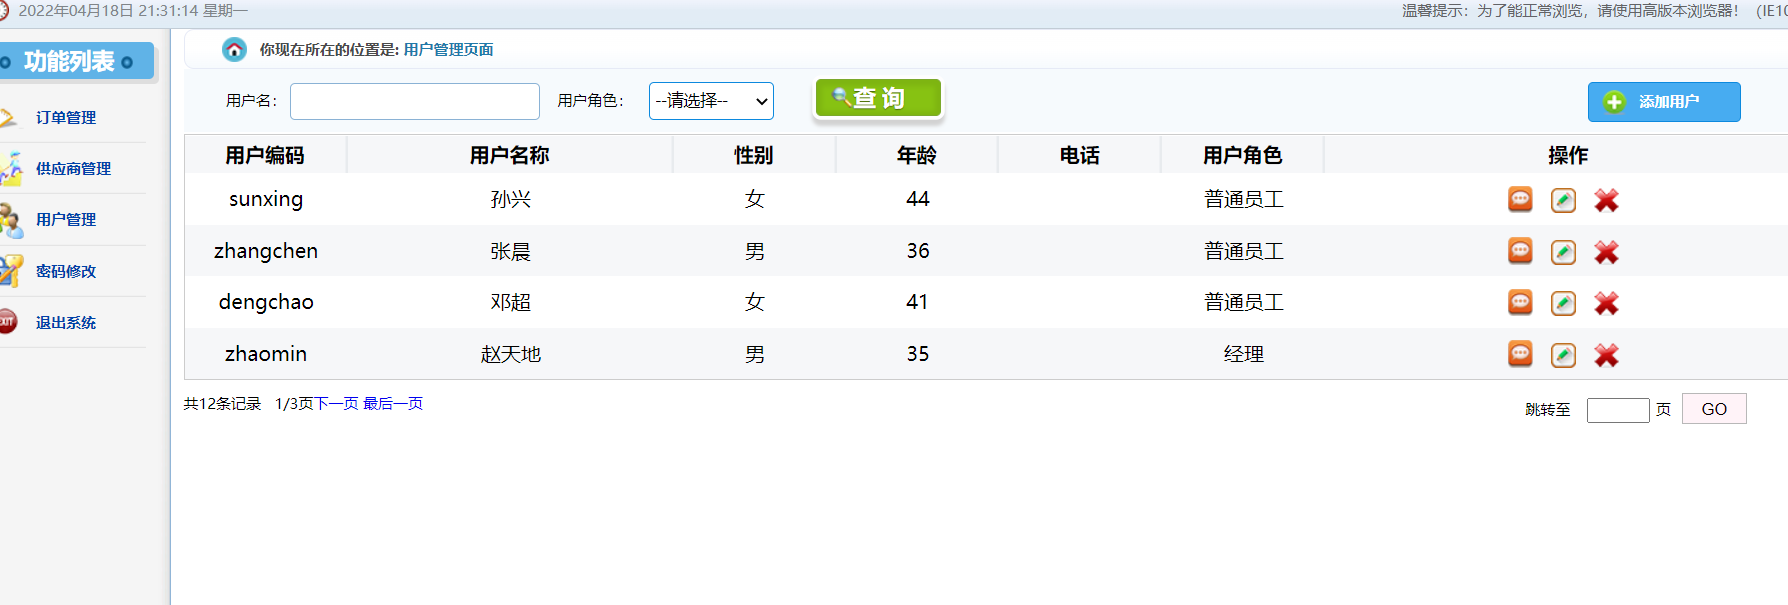Open the 用户角色 dropdown selector
This screenshot has width=1788, height=605.
(711, 101)
